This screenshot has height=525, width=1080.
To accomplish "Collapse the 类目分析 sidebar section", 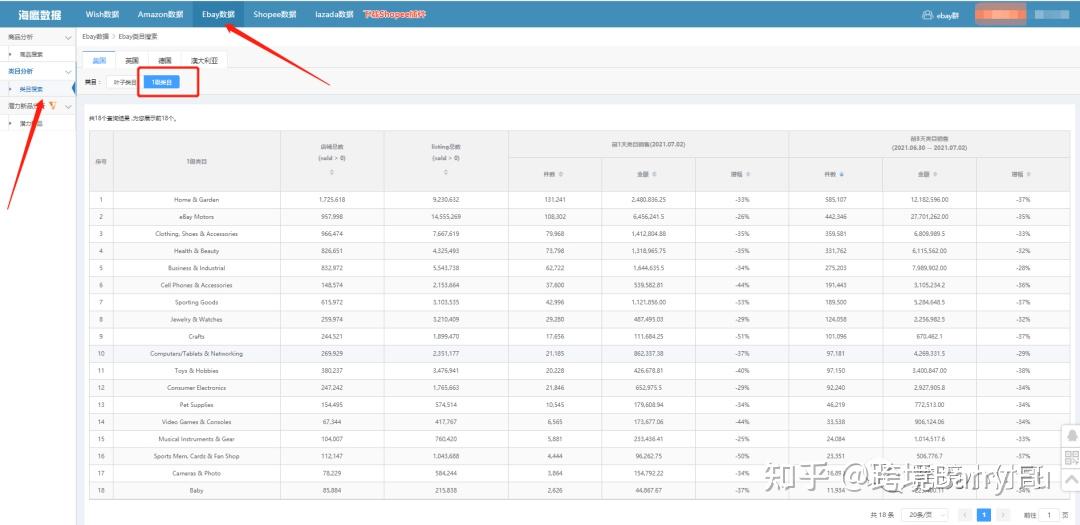I will point(68,72).
